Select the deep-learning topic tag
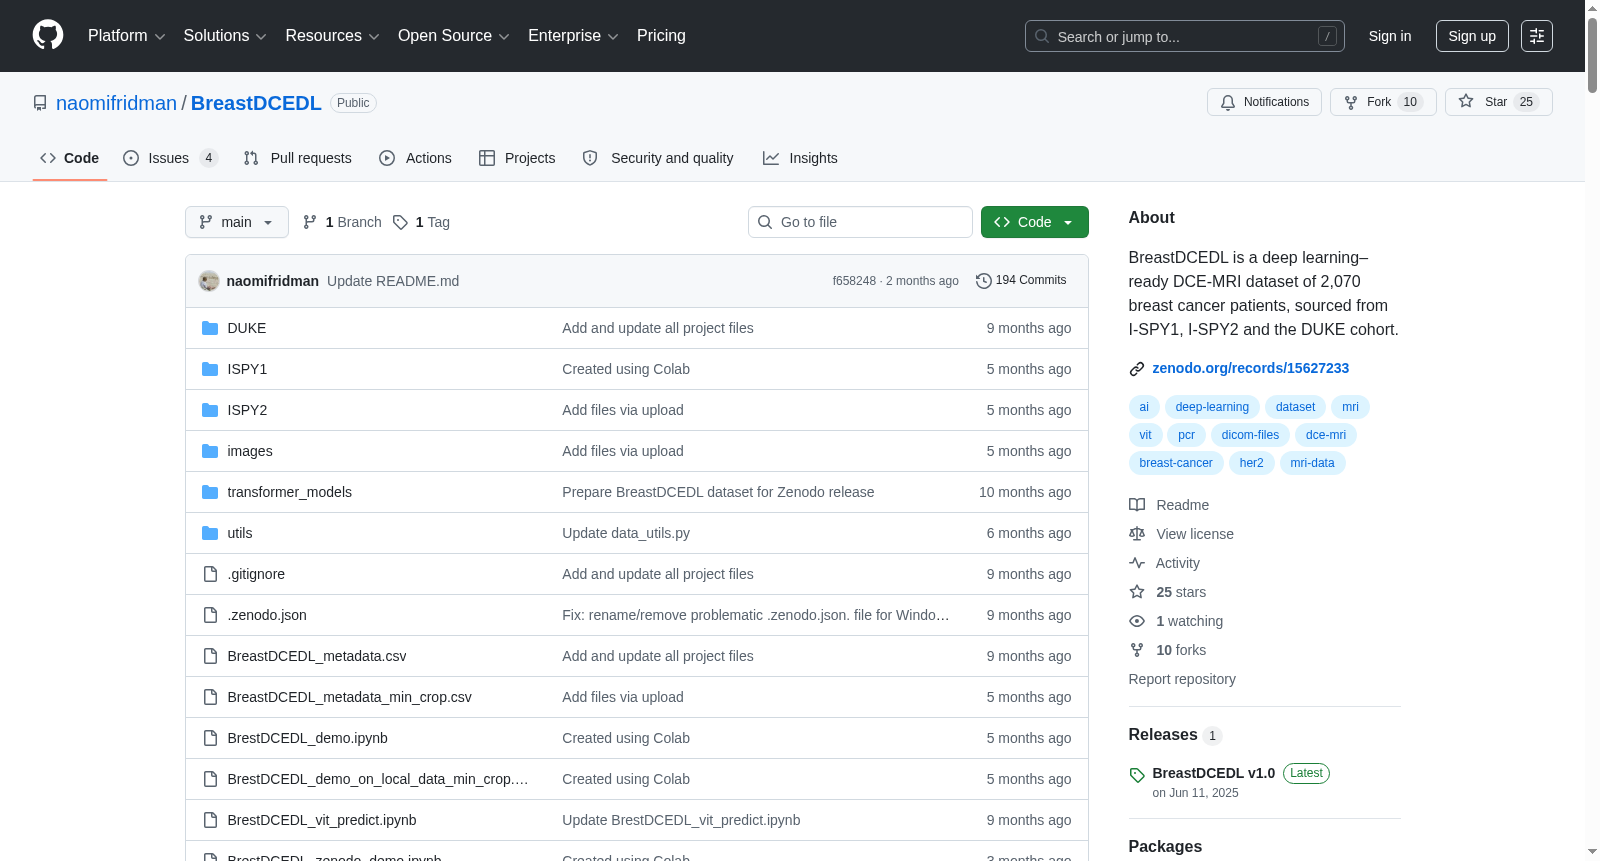Image resolution: width=1600 pixels, height=861 pixels. tap(1212, 407)
